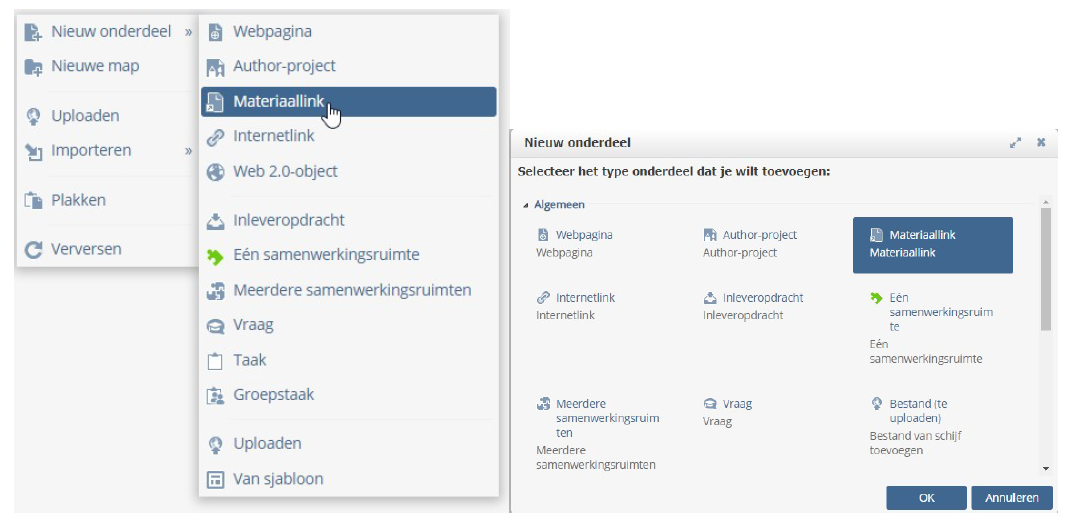
Task: Click the dialog's vertical scrollbar thumb
Action: (x=1045, y=269)
